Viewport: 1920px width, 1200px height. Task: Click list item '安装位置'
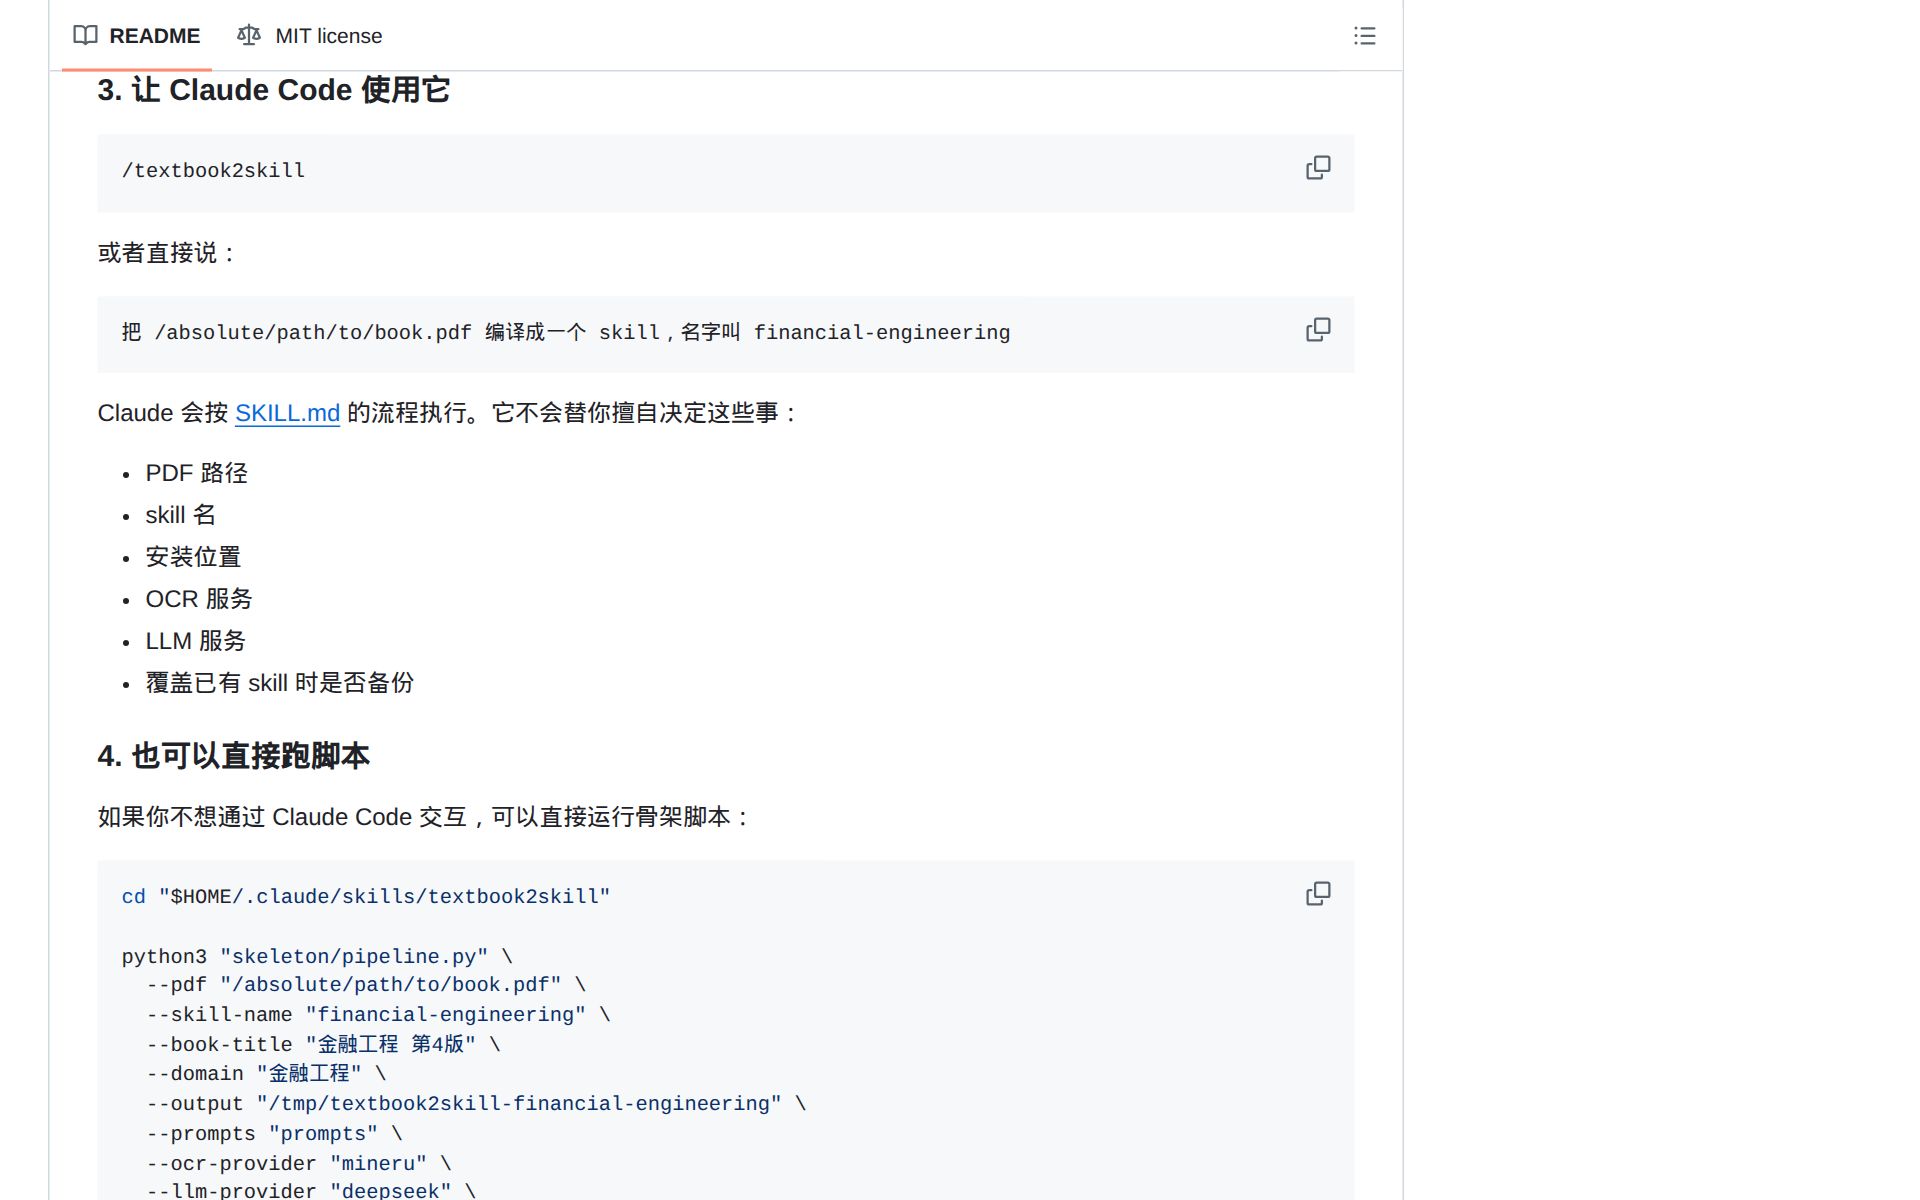tap(193, 557)
